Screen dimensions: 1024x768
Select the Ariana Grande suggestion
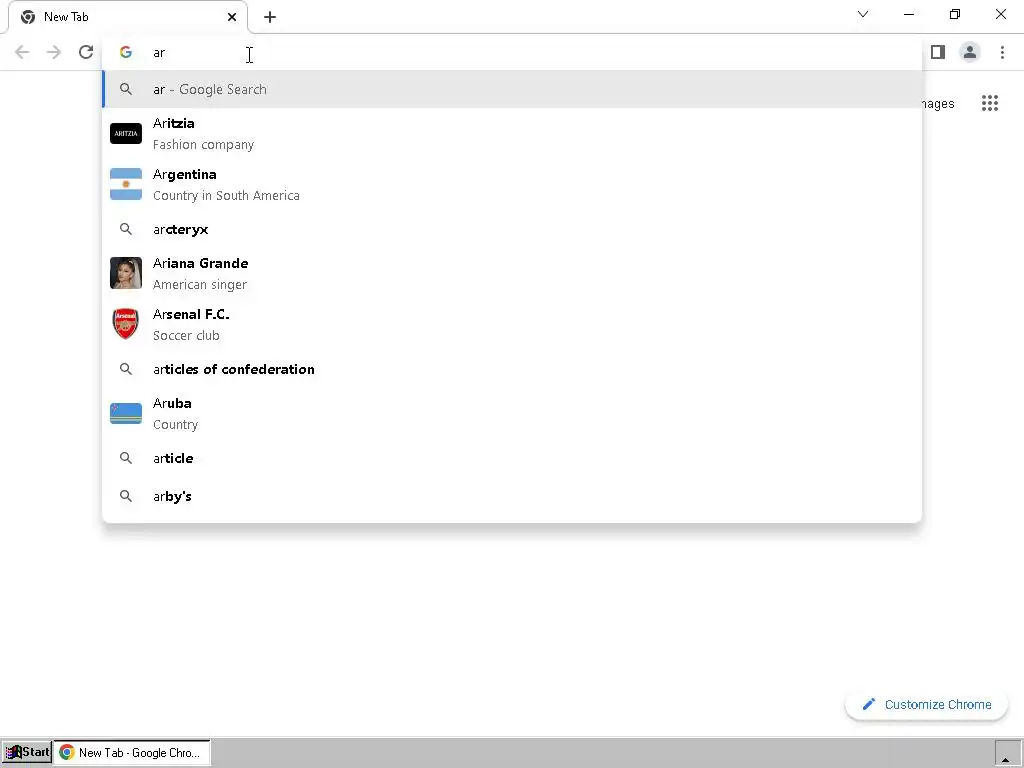(512, 273)
